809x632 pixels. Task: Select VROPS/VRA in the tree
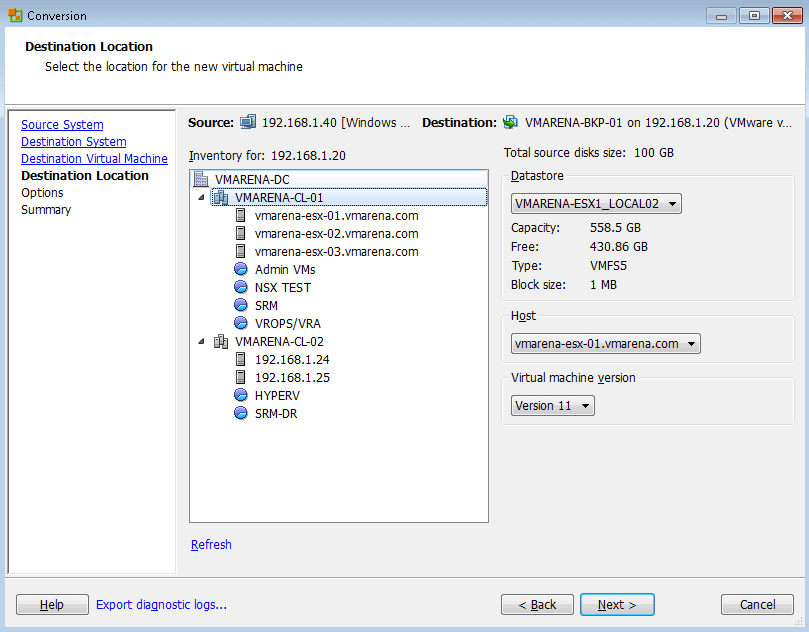coord(288,323)
